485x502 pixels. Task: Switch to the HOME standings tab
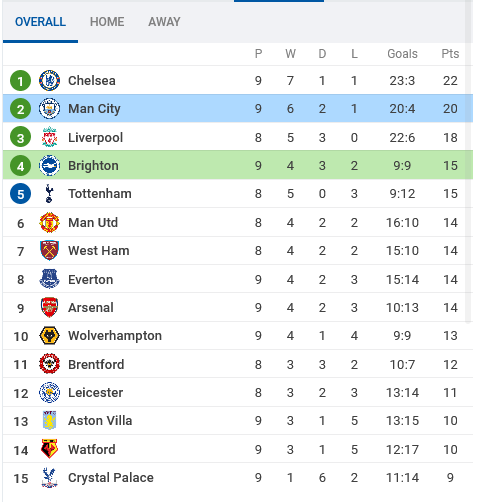tap(107, 22)
